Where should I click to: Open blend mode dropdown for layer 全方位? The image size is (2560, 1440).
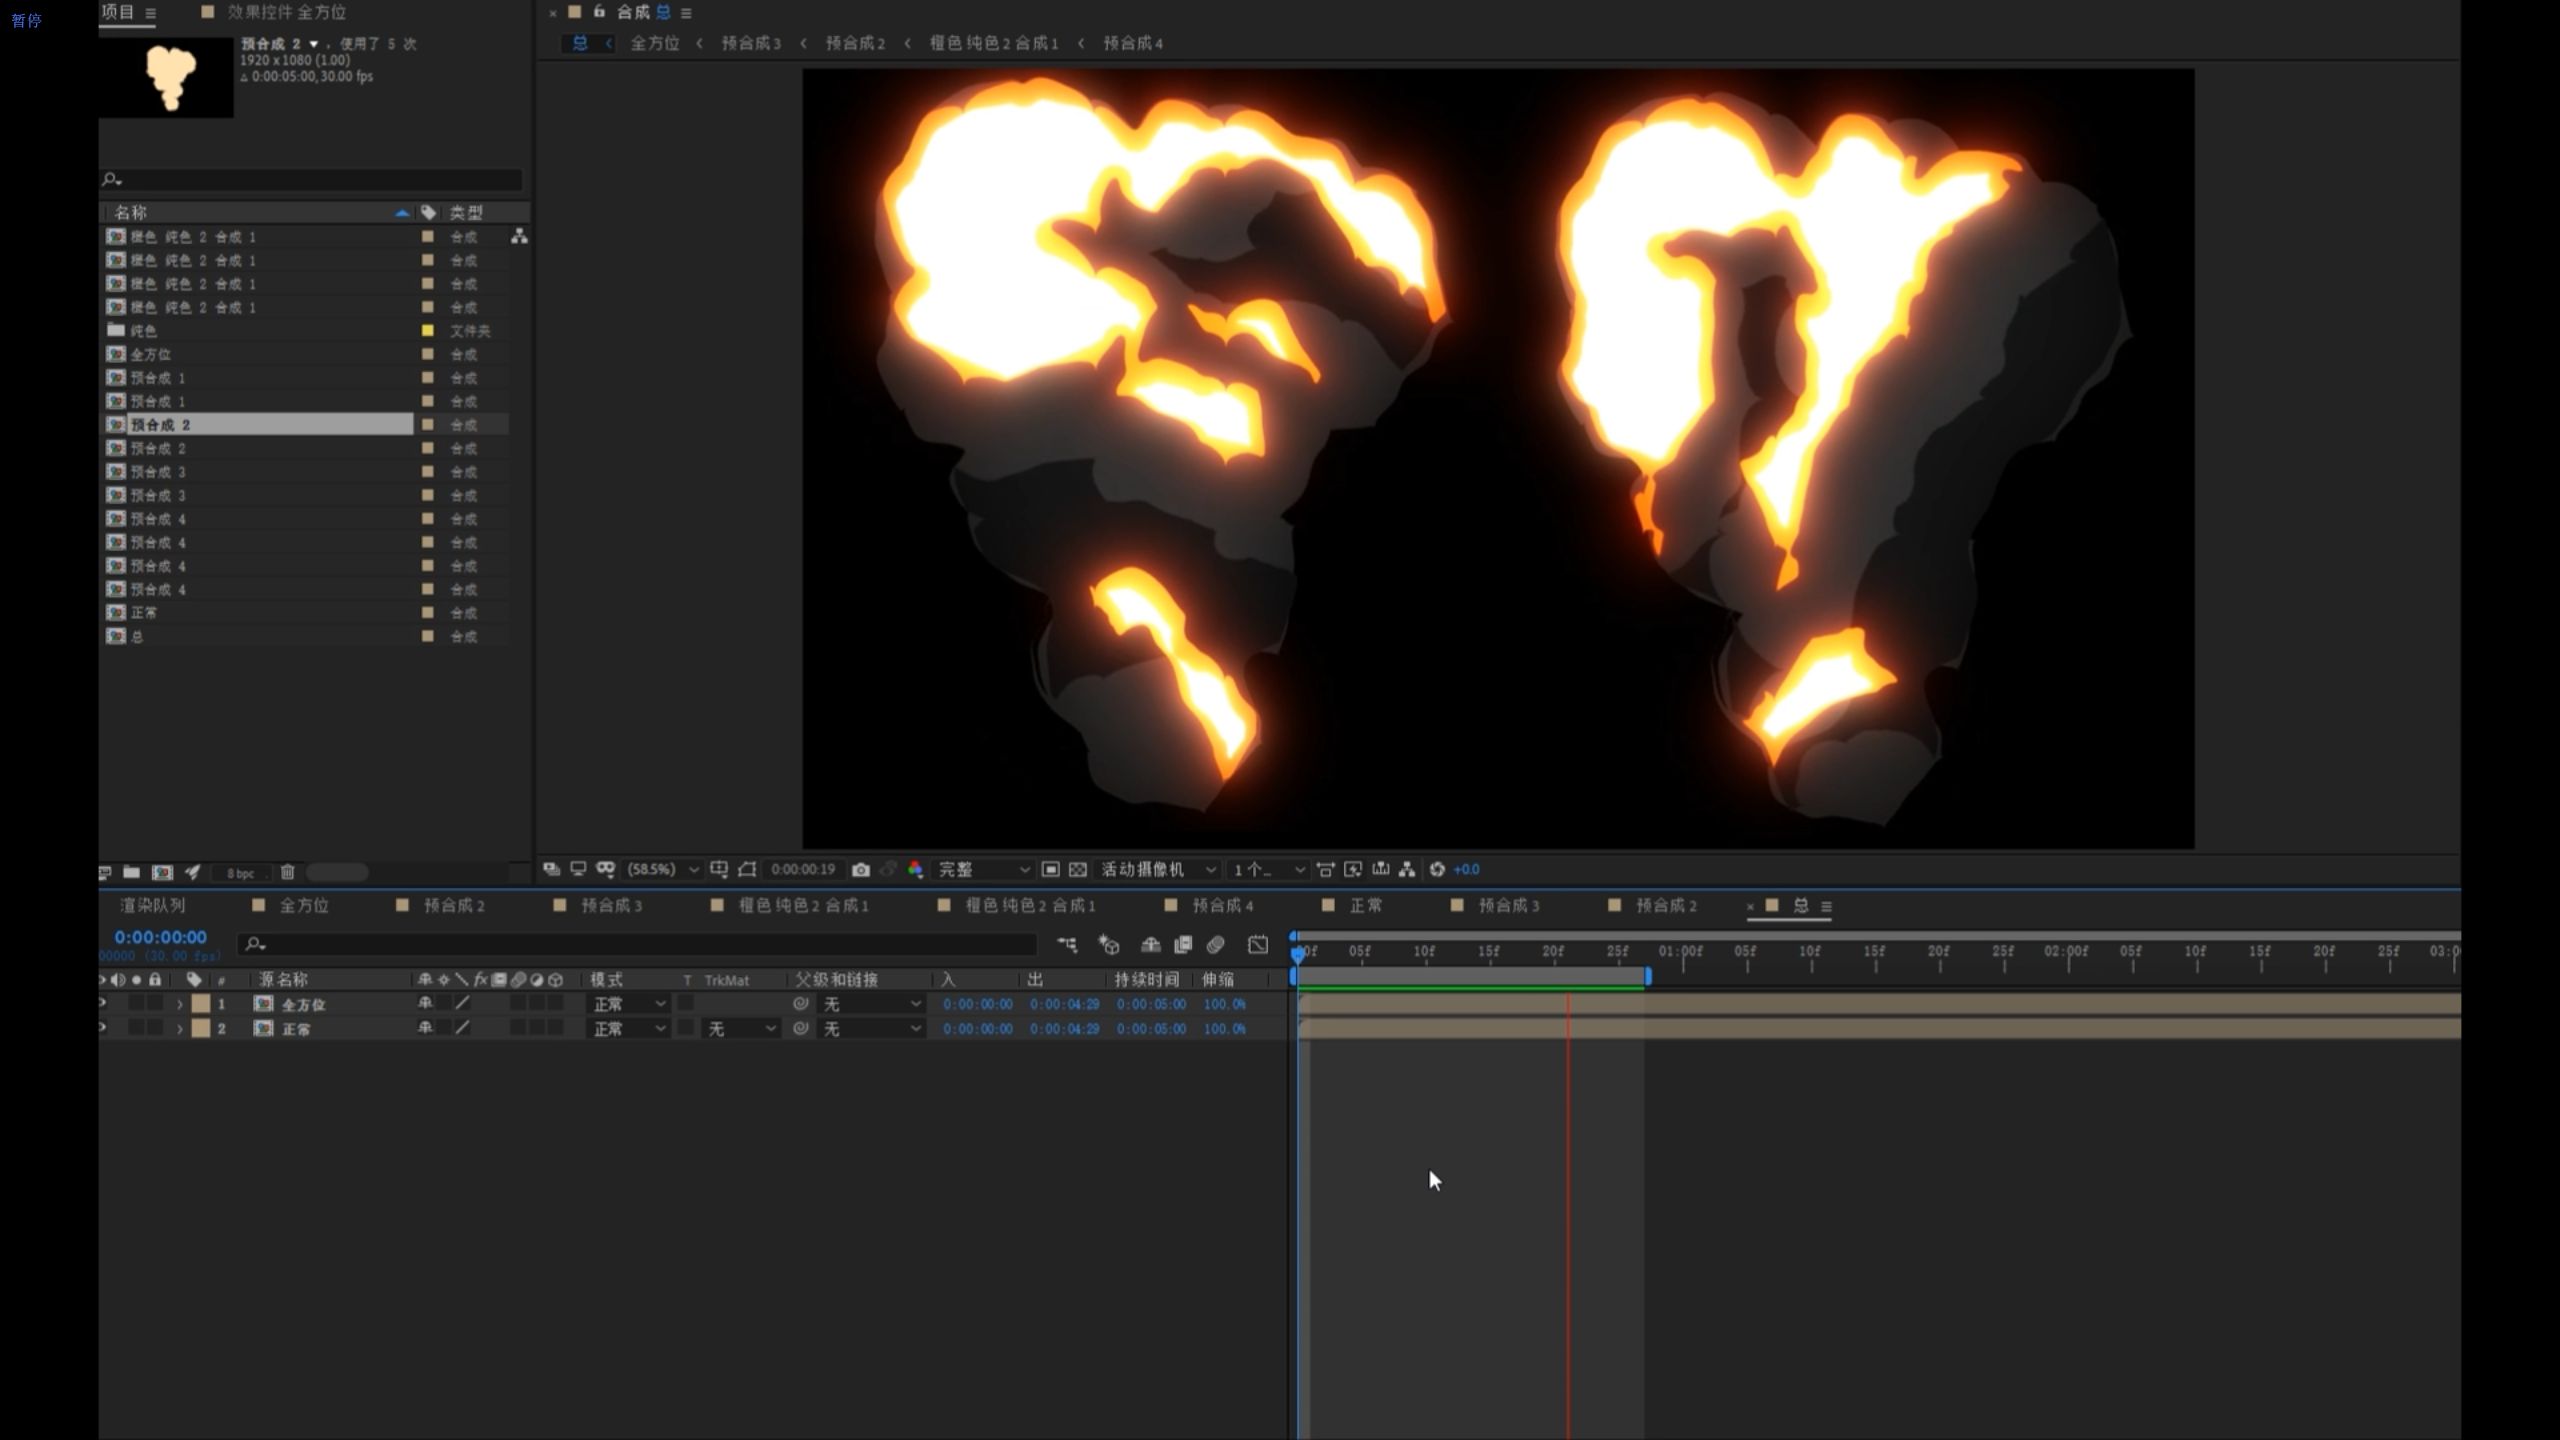coord(628,1004)
